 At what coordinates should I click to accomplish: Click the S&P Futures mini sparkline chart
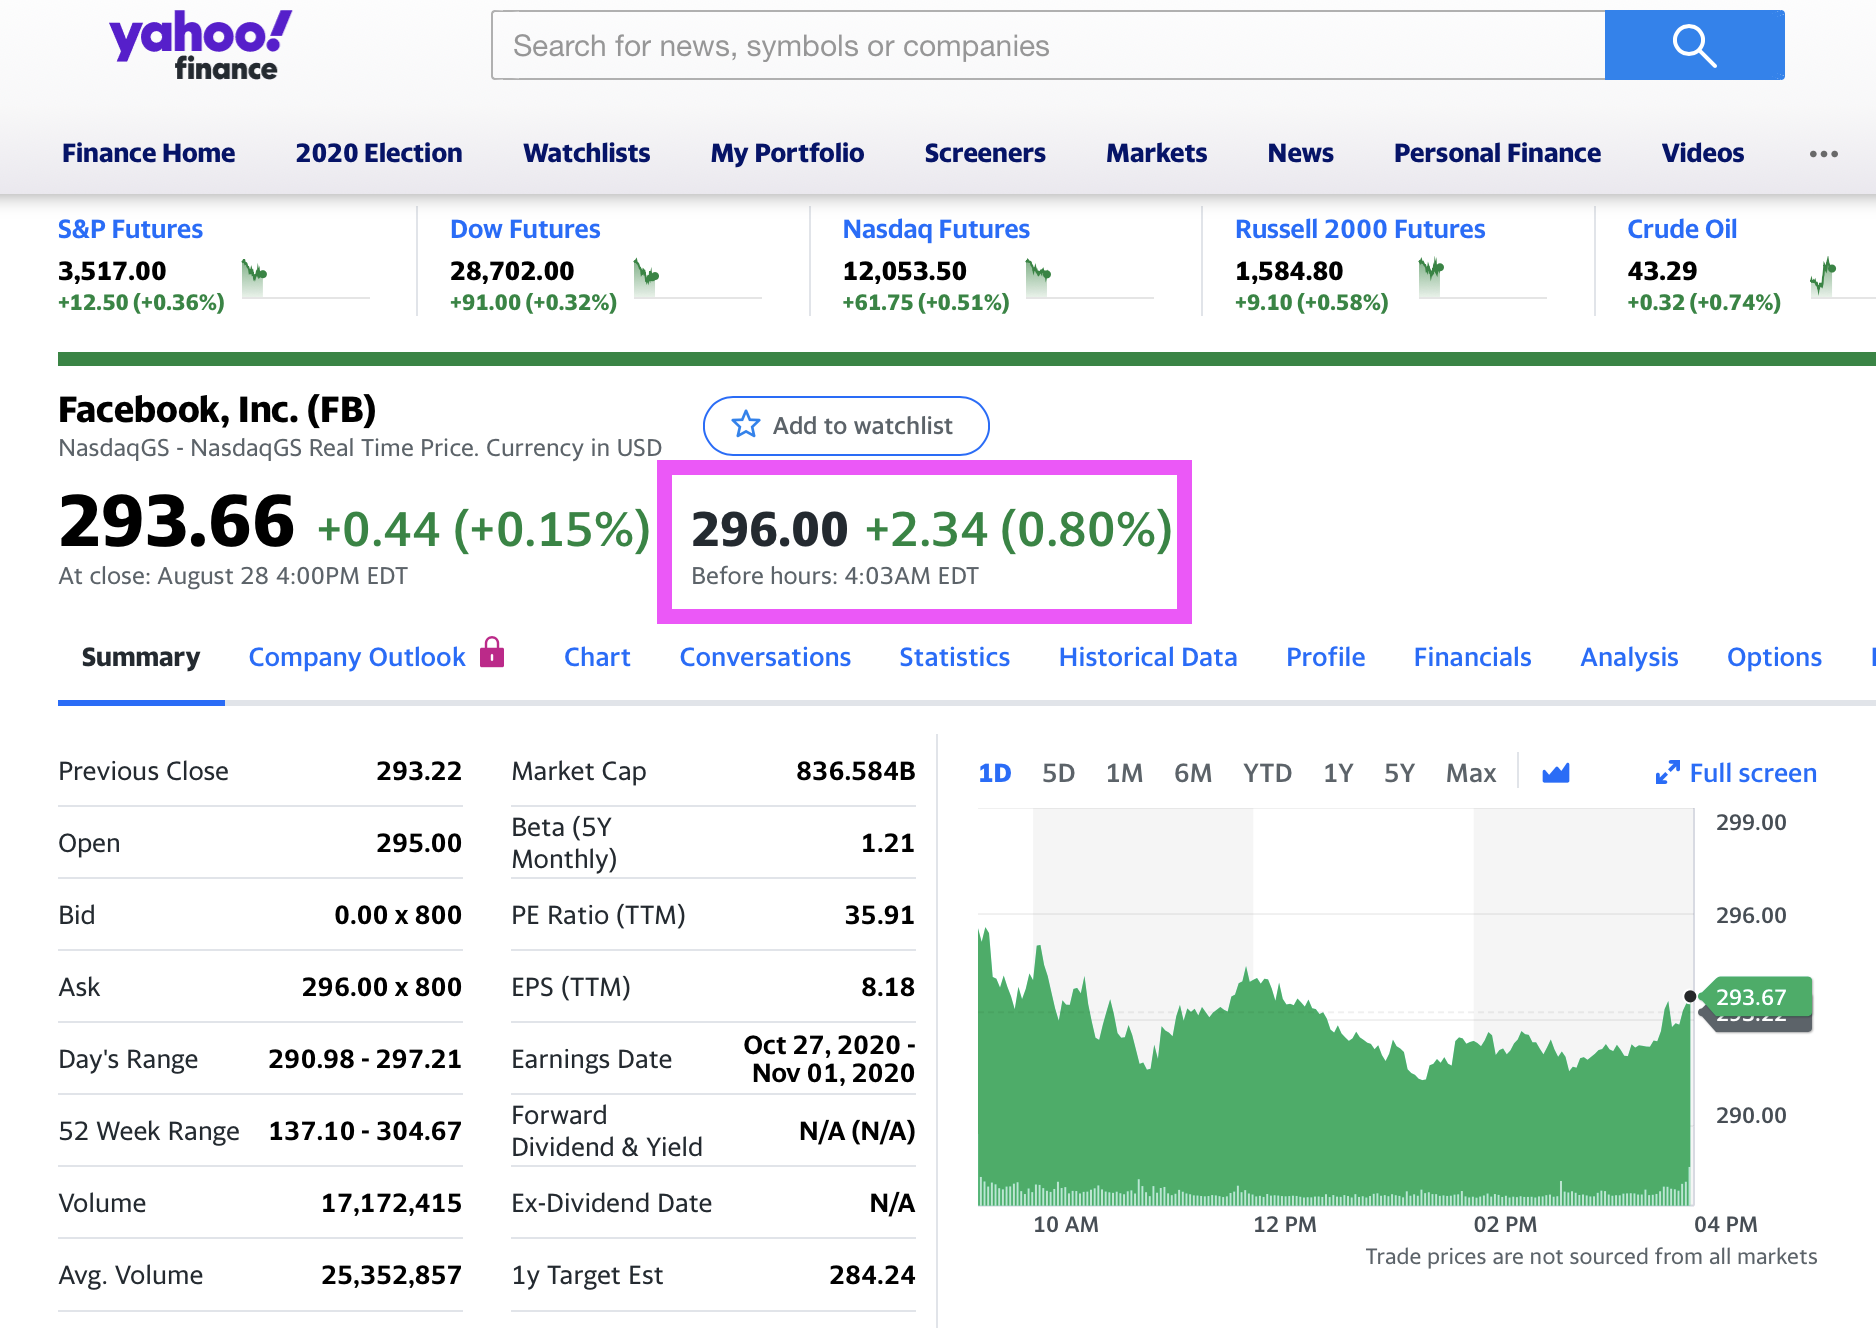(x=305, y=278)
